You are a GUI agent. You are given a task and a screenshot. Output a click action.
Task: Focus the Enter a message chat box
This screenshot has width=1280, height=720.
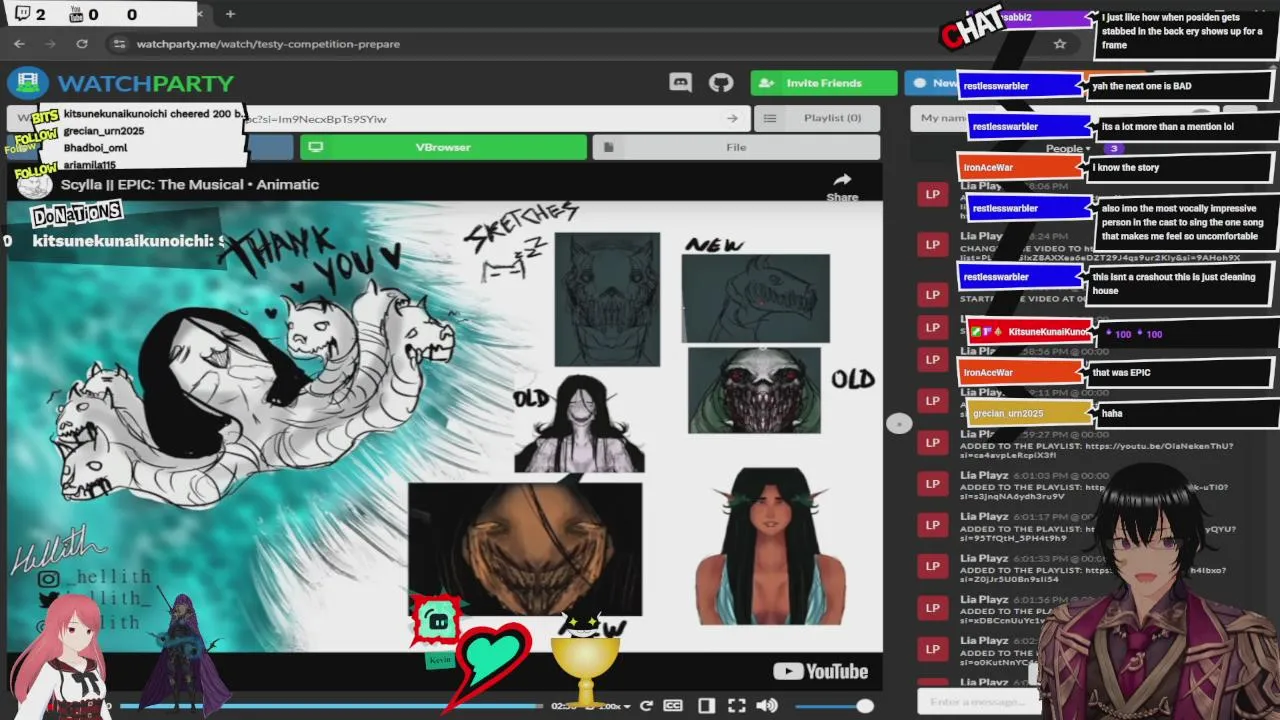978,702
